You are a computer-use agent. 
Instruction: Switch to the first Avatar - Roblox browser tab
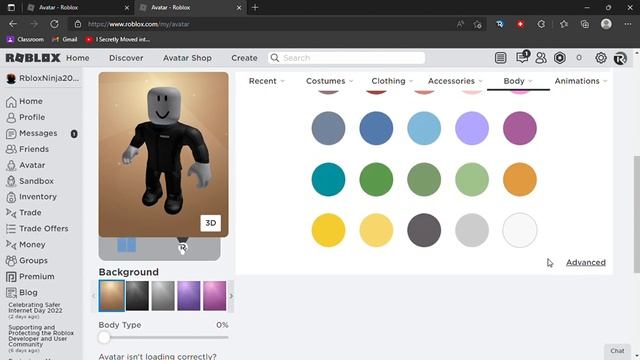(x=78, y=7)
